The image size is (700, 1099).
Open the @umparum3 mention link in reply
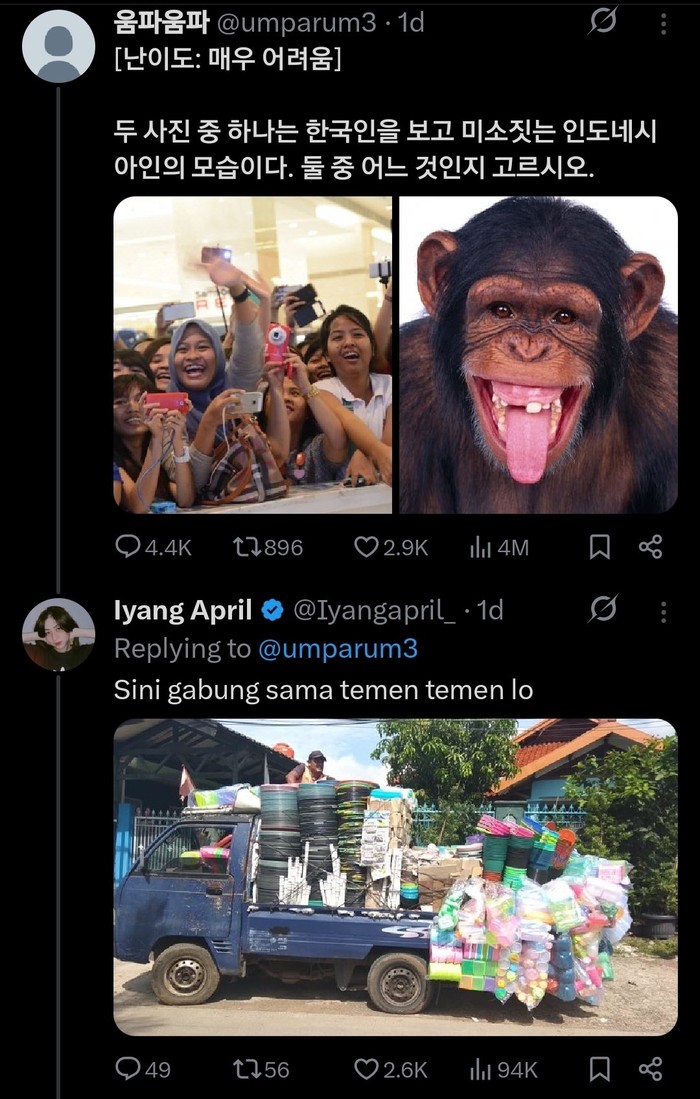point(337,649)
